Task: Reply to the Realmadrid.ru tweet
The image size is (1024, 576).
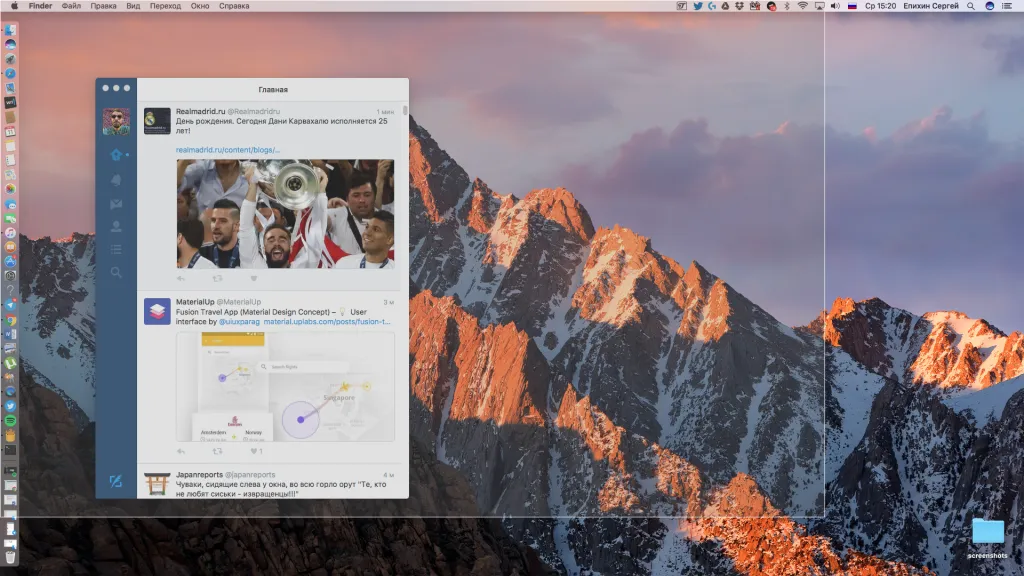Action: coord(181,278)
